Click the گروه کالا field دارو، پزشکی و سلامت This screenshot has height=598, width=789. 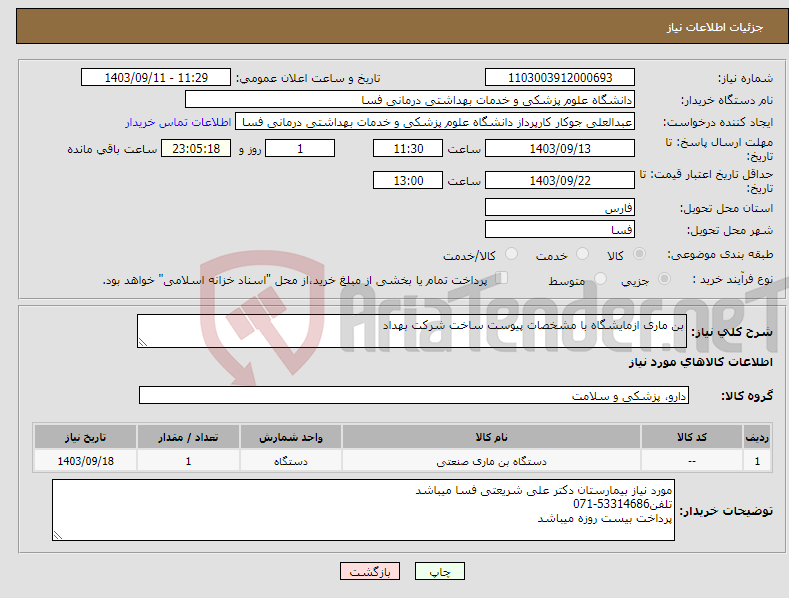point(414,396)
